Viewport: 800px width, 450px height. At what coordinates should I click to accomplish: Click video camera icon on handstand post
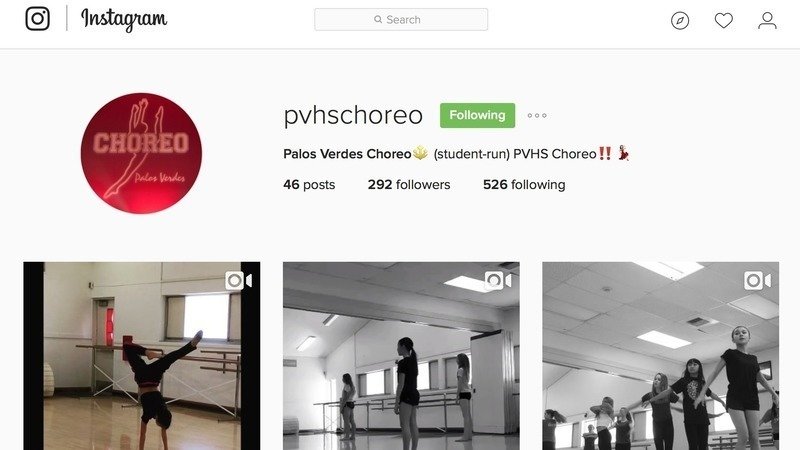(x=239, y=281)
